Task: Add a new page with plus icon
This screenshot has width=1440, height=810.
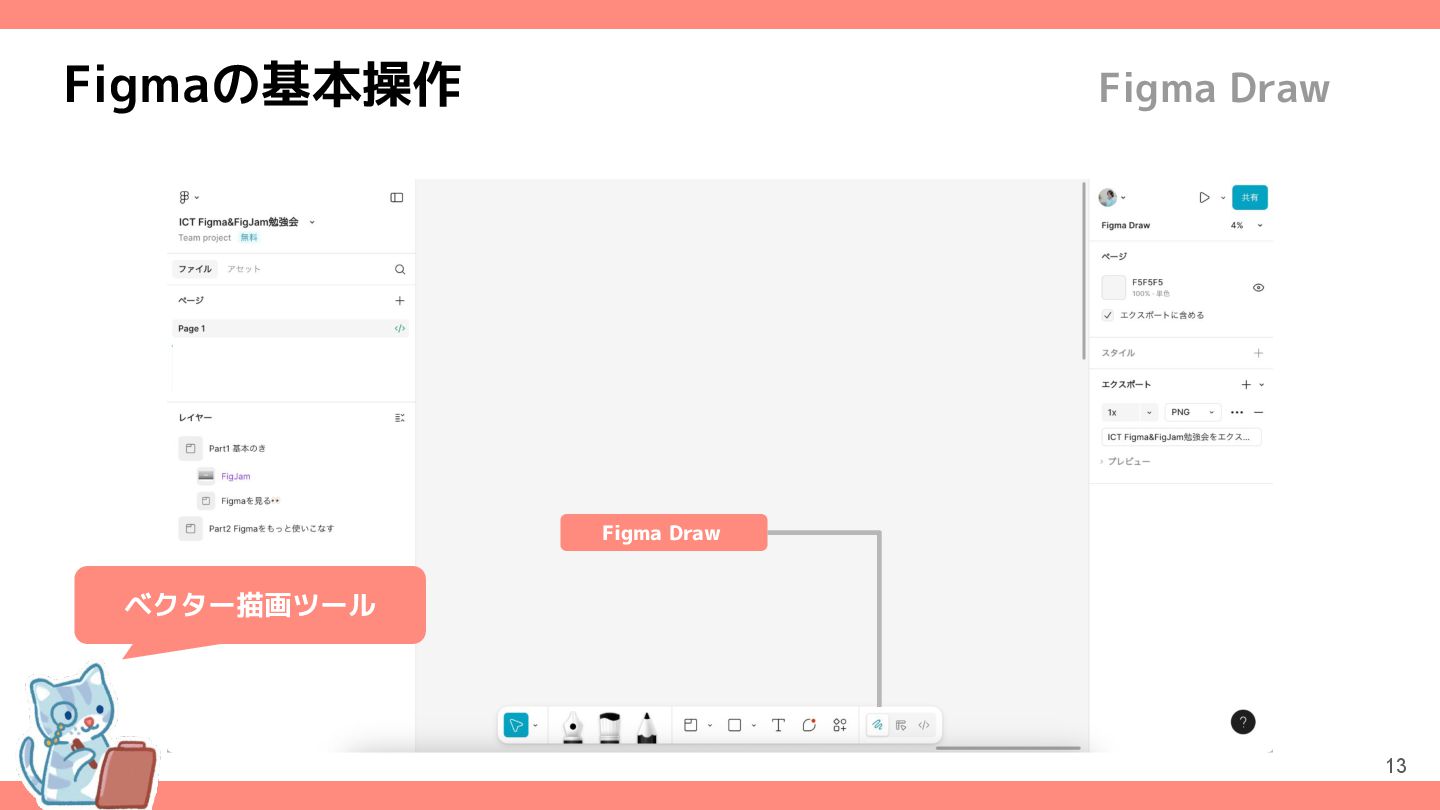Action: click(x=400, y=300)
